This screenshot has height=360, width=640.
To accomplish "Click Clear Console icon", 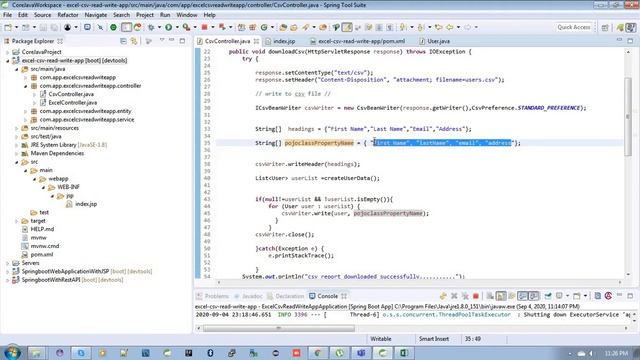I will 490,296.
